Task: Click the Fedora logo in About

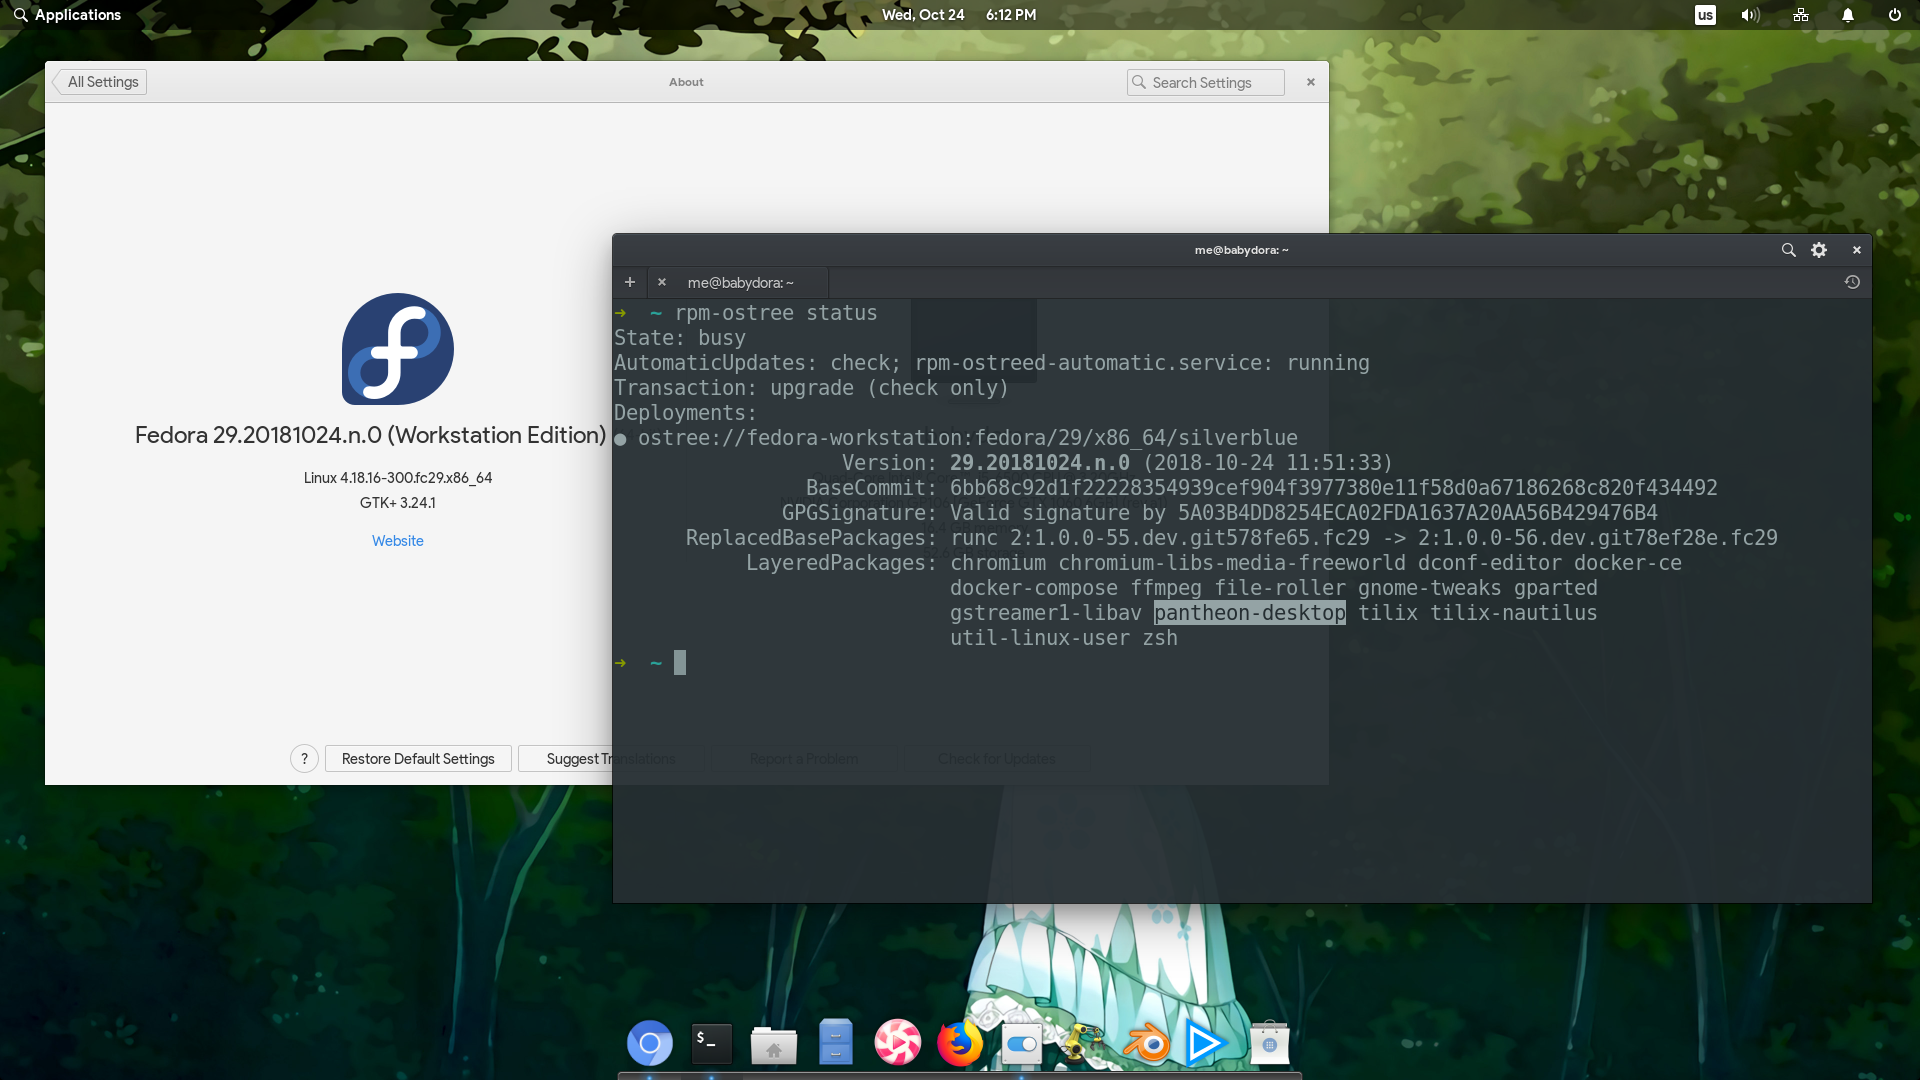Action: point(398,349)
